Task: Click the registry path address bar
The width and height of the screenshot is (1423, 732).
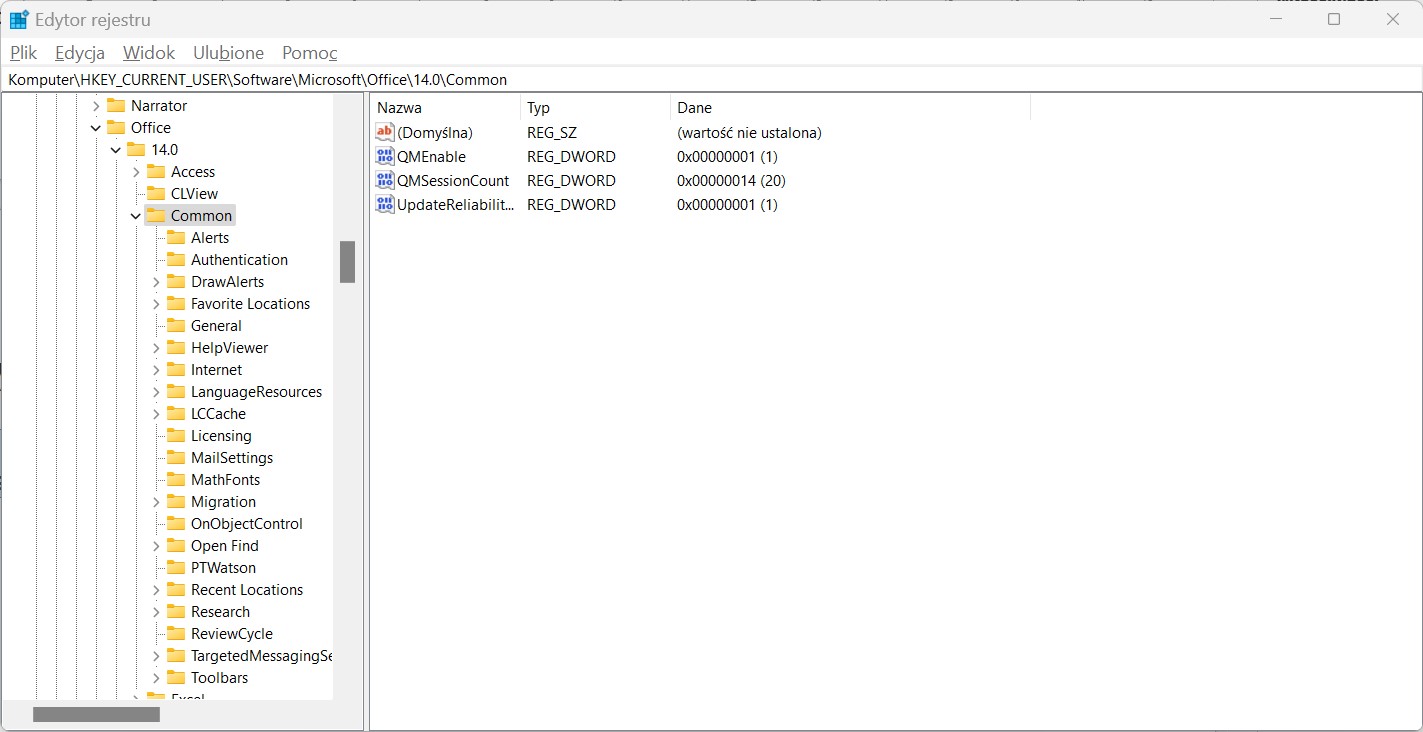Action: pos(711,79)
